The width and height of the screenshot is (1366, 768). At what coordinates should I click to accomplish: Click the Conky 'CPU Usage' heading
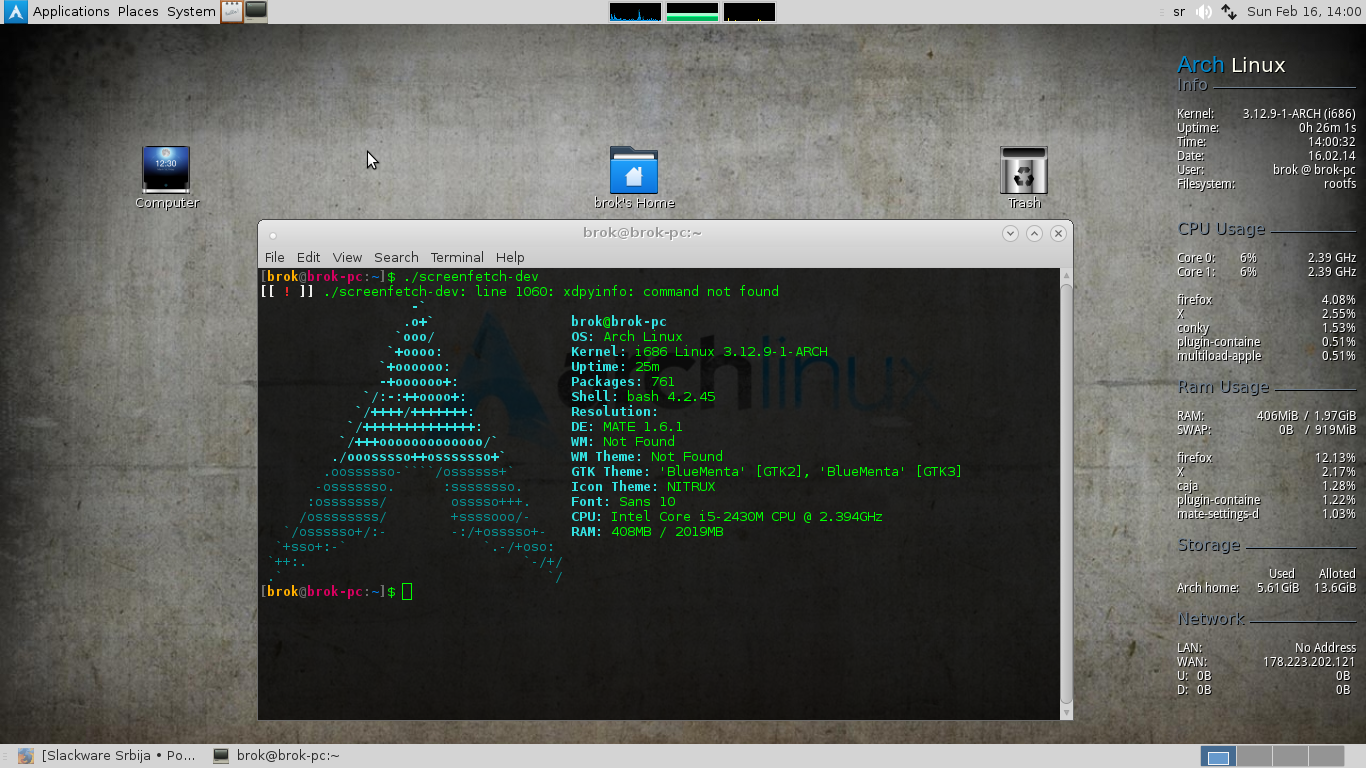(1221, 229)
